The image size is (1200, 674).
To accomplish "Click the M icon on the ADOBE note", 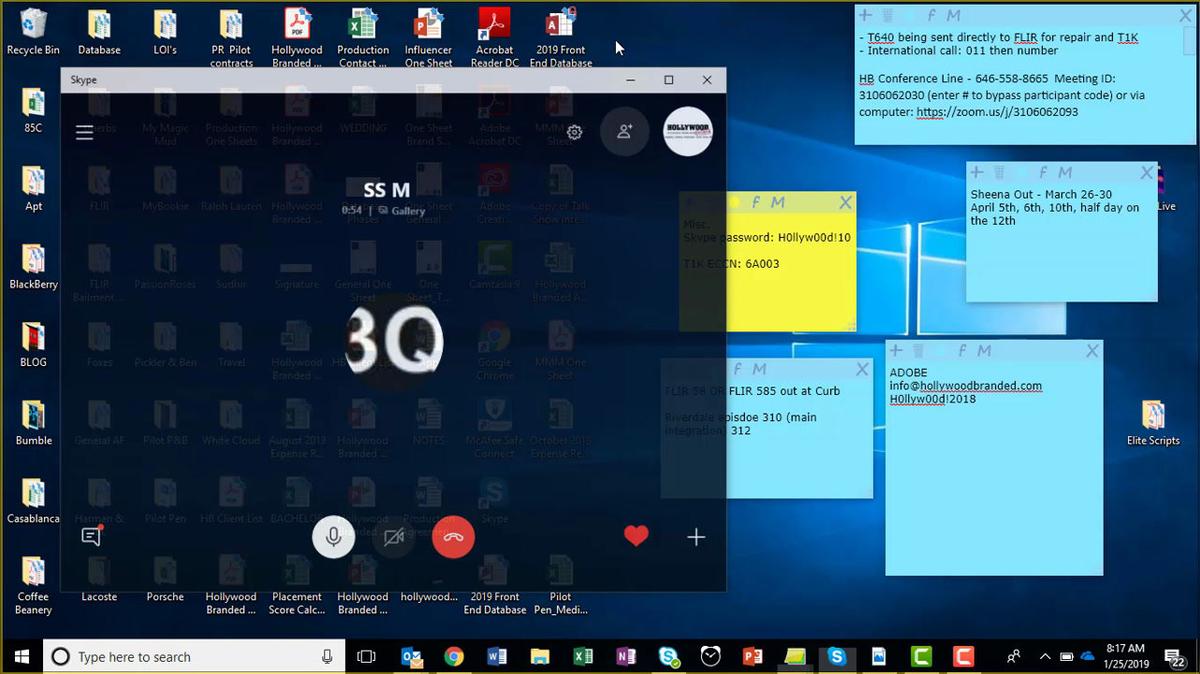I will (x=984, y=351).
